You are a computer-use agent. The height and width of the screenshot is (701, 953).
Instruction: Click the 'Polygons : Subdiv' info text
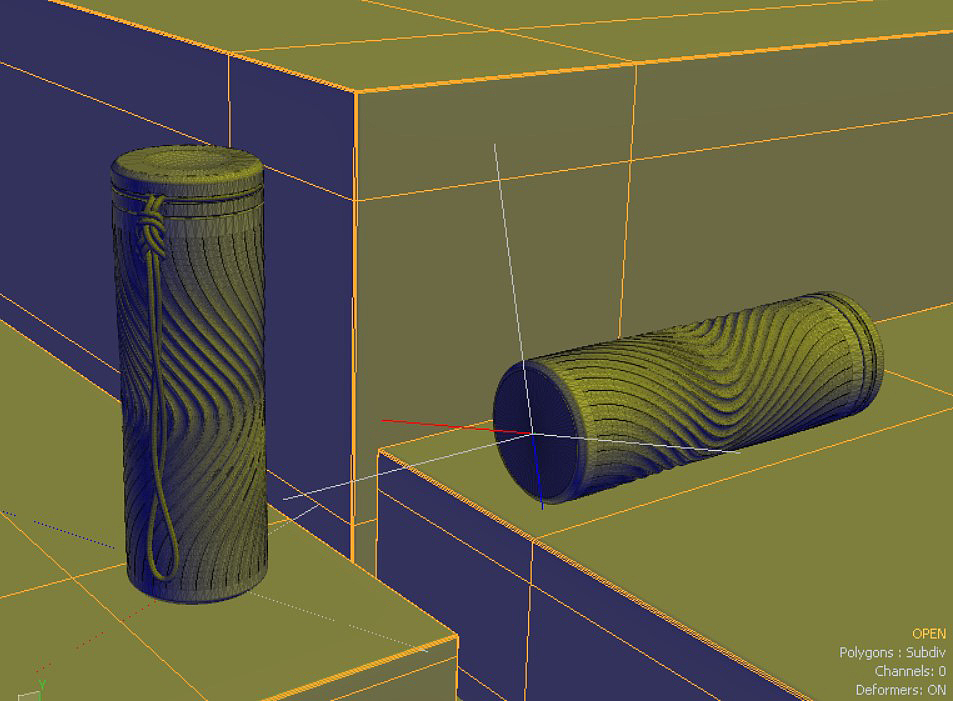coord(892,652)
